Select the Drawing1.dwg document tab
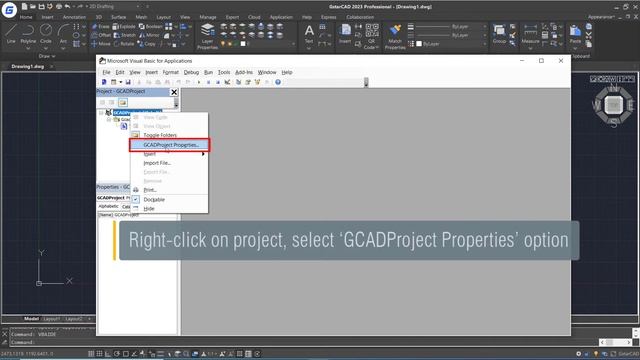640x360 pixels. 28,66
